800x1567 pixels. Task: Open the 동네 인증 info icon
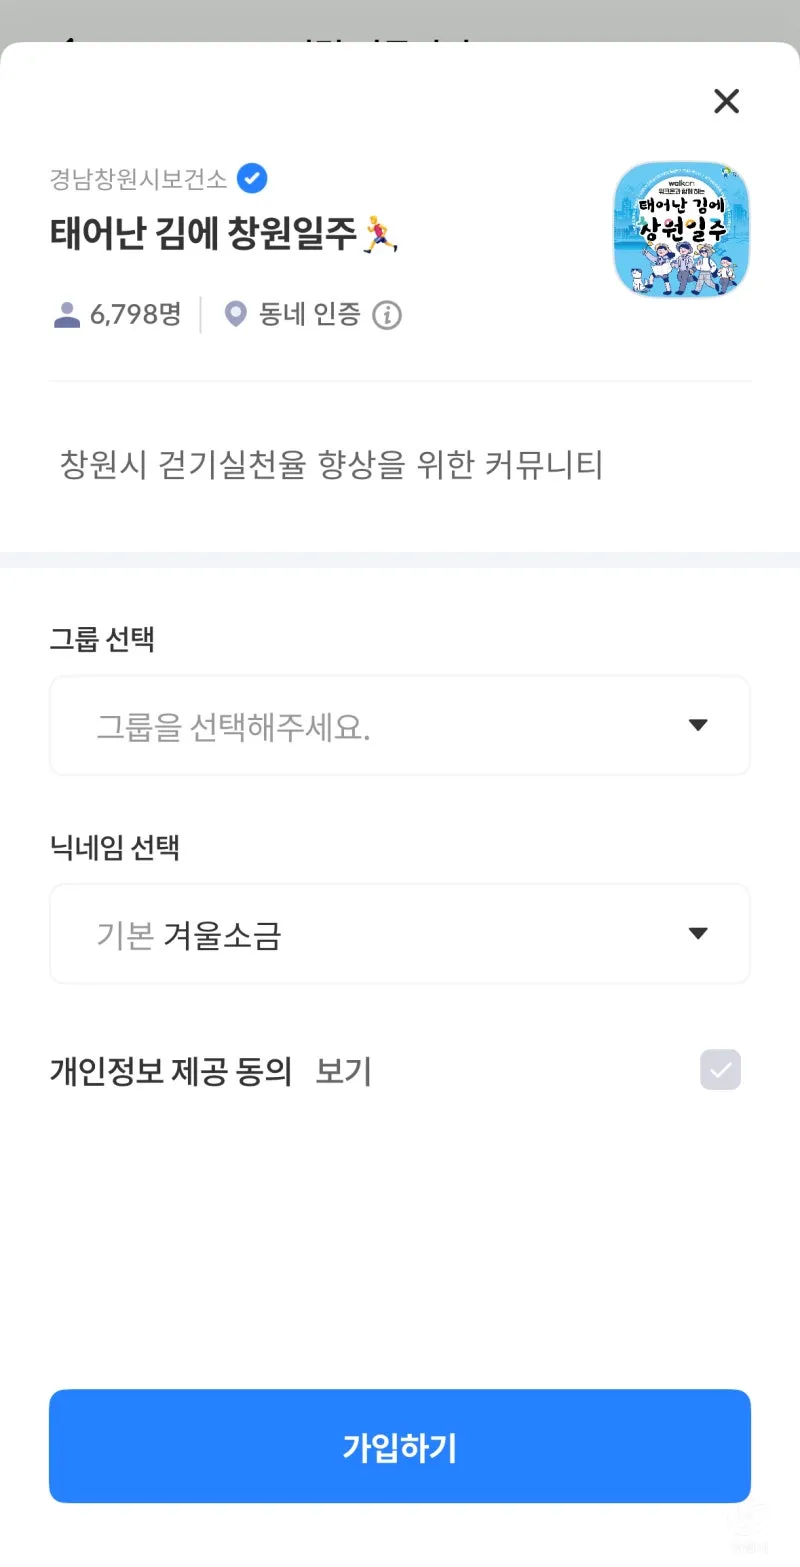coord(387,316)
